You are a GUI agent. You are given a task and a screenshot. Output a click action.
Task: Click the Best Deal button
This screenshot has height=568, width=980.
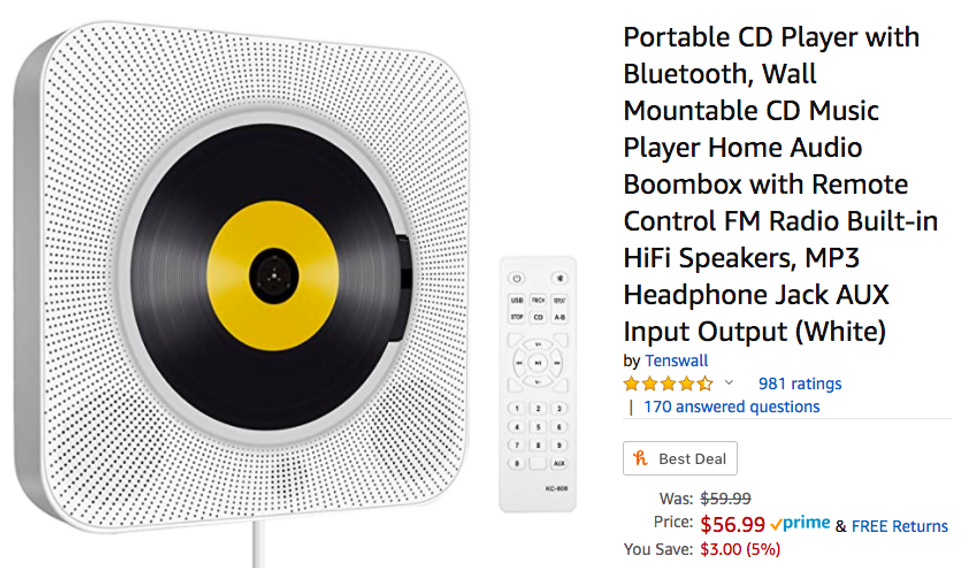680,459
